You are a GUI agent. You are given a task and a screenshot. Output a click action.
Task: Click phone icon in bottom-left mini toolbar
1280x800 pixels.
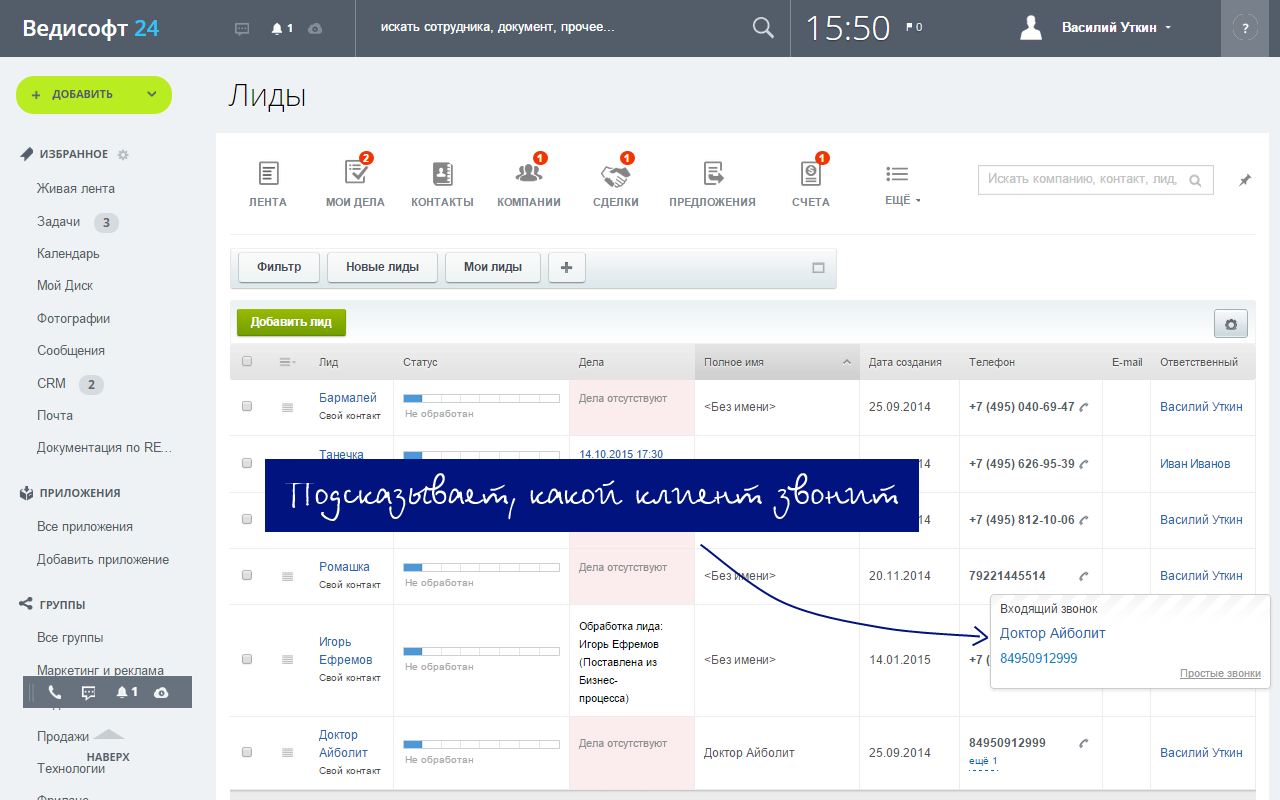click(54, 692)
